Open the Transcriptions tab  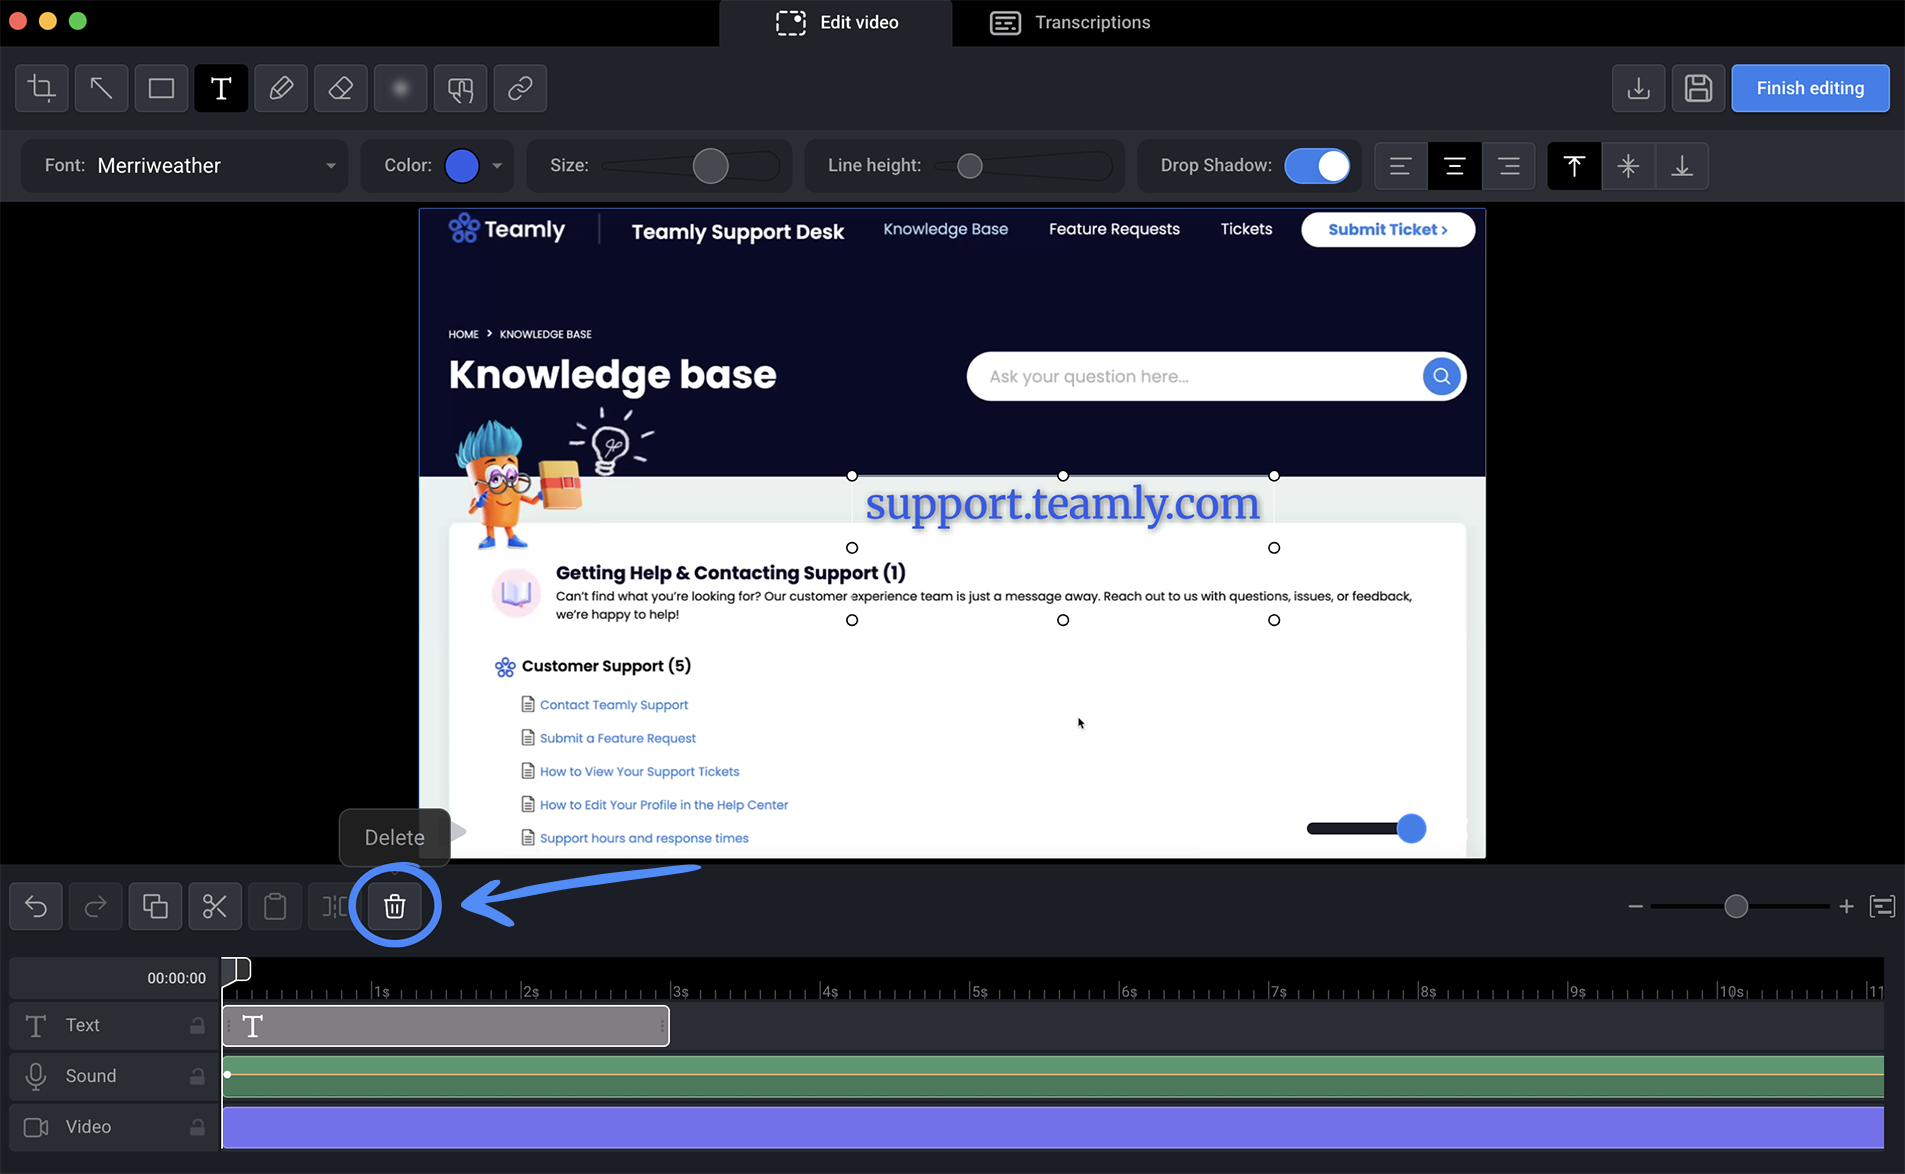tap(1070, 22)
